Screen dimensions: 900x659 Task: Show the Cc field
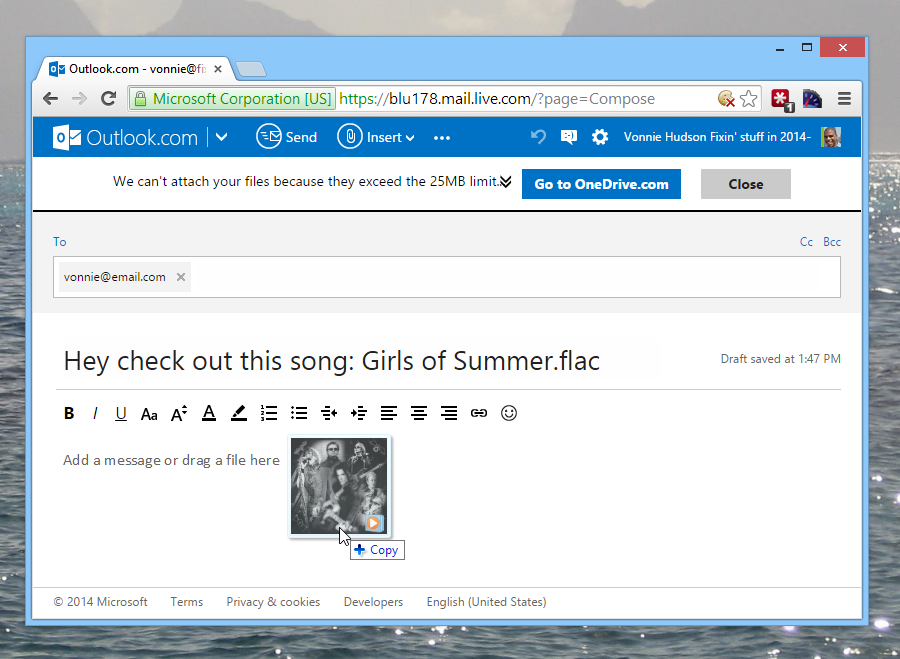806,242
